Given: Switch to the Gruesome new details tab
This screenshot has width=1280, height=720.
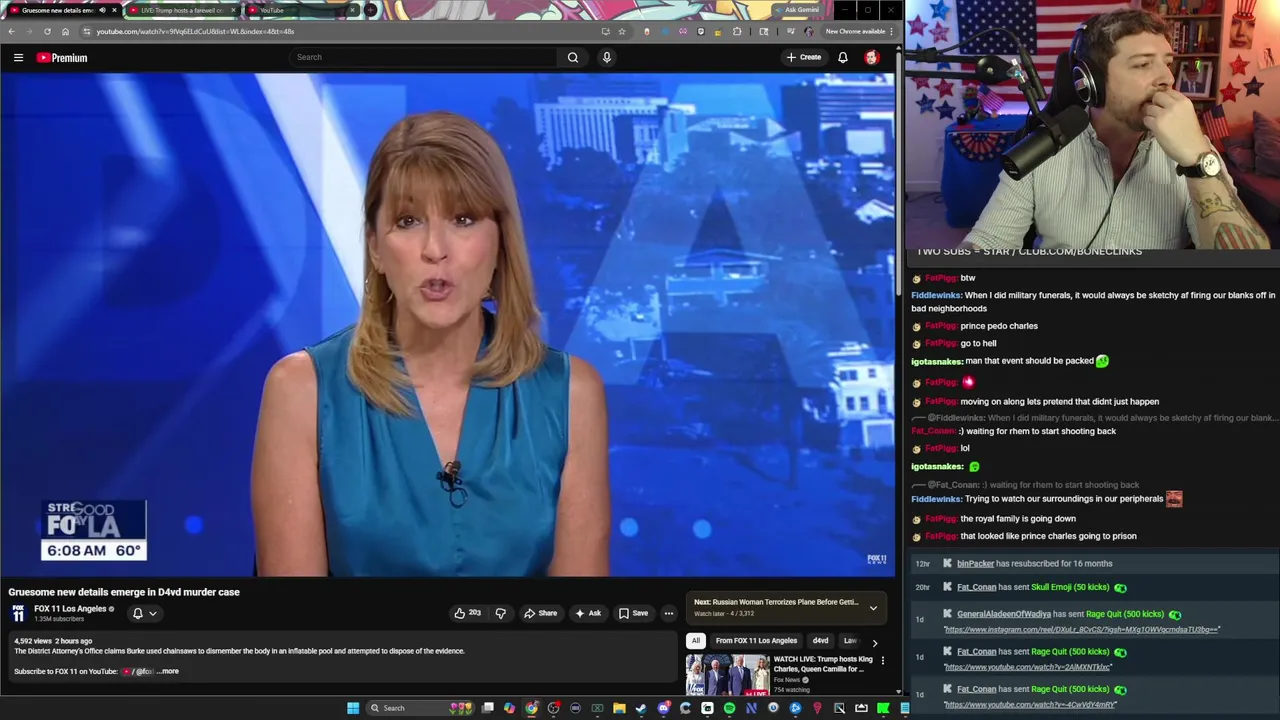Looking at the screenshot, I should [58, 10].
